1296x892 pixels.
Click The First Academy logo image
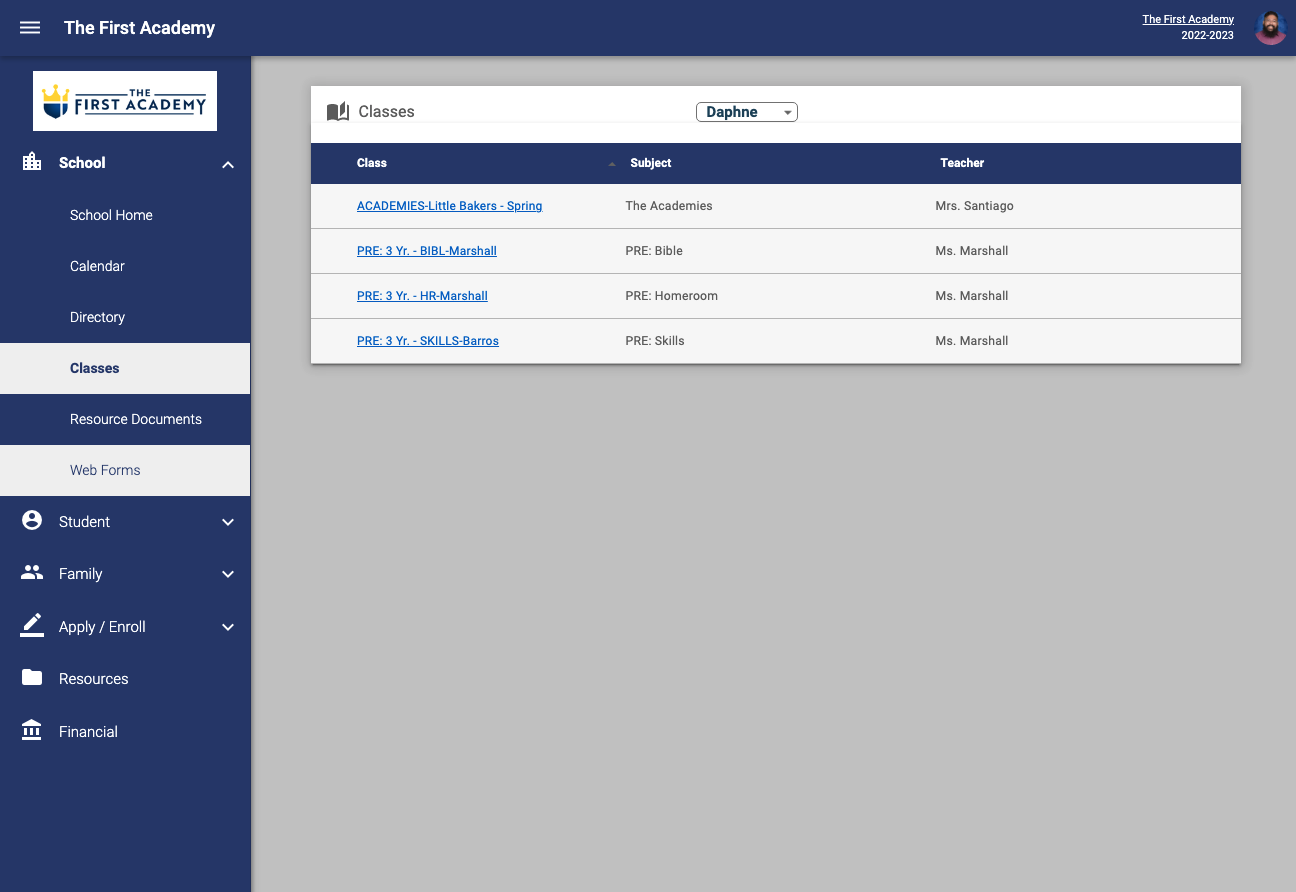point(125,101)
